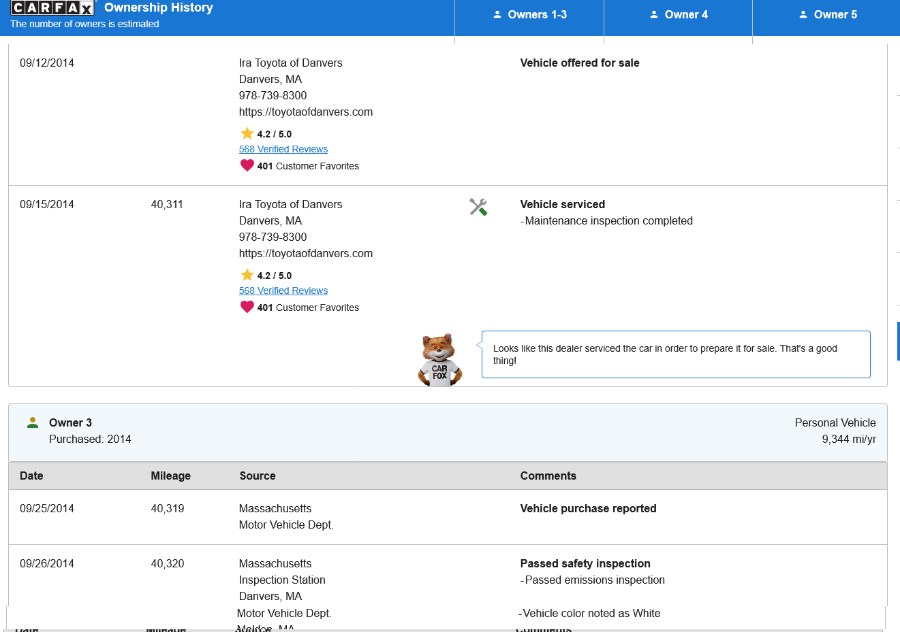This screenshot has height=632, width=900.
Task: Click 'Vehicle serviced' comment
Action: pos(562,204)
